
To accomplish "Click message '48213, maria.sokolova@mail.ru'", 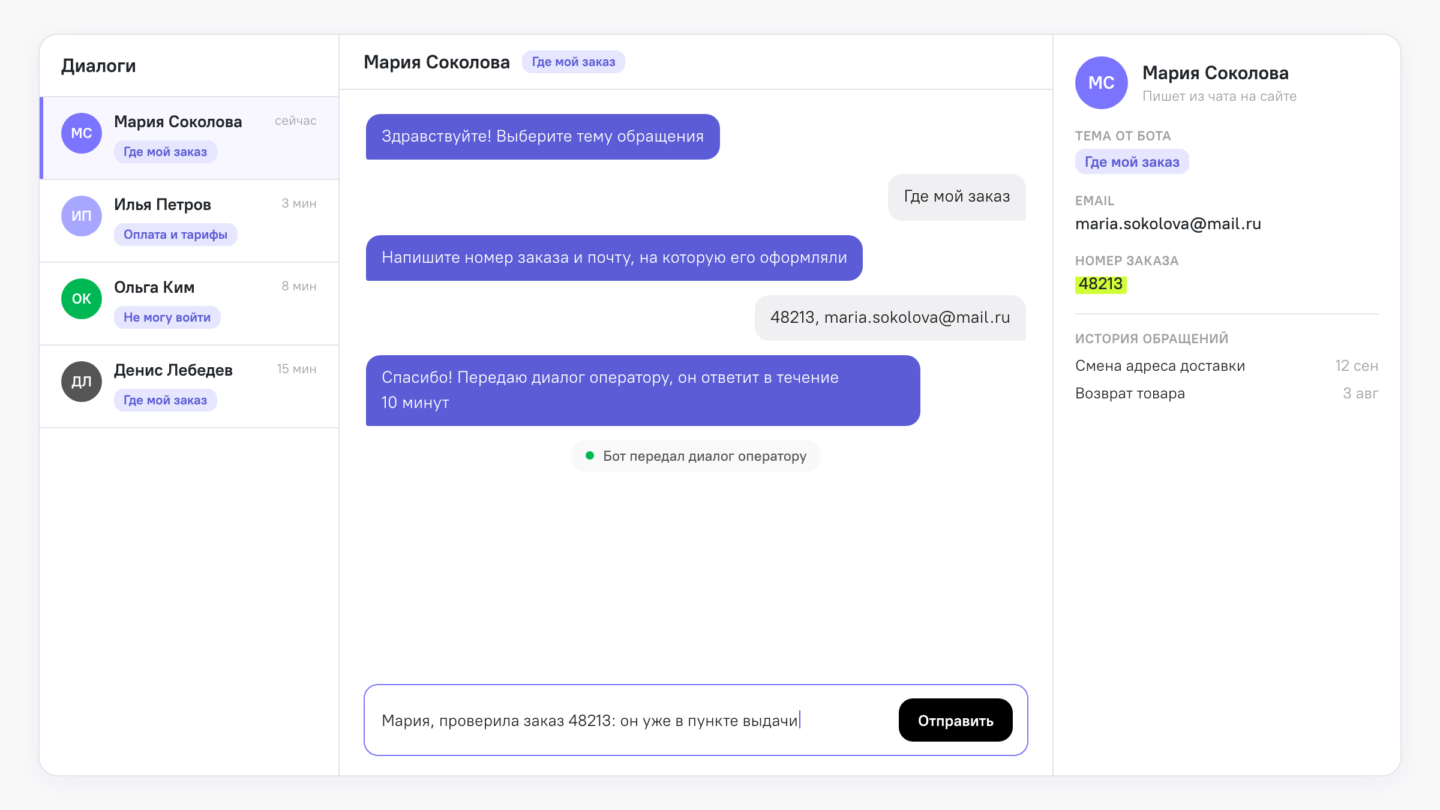I will (890, 318).
